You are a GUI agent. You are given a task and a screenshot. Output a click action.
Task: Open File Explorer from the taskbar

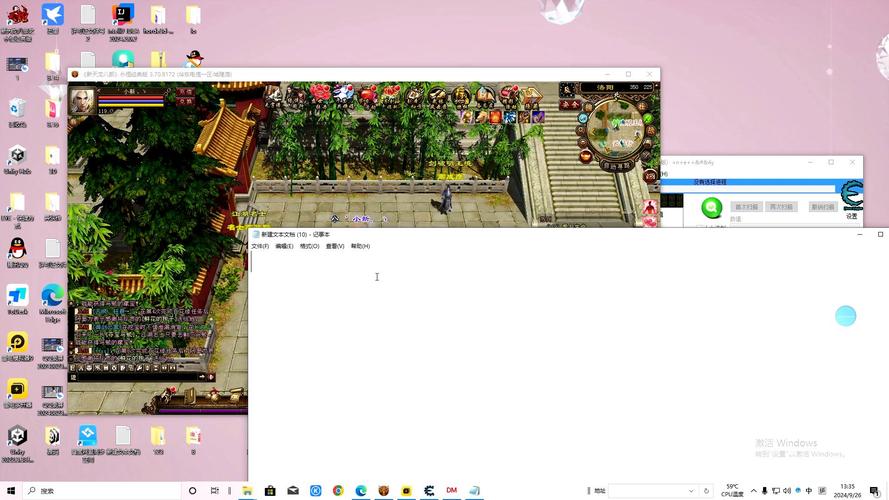point(247,490)
